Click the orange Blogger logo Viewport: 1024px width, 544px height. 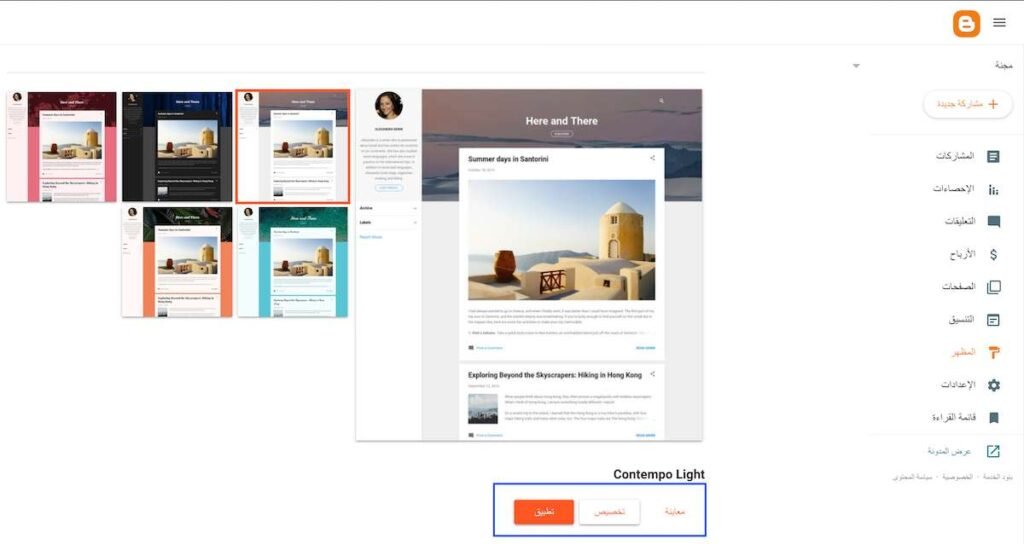point(966,22)
